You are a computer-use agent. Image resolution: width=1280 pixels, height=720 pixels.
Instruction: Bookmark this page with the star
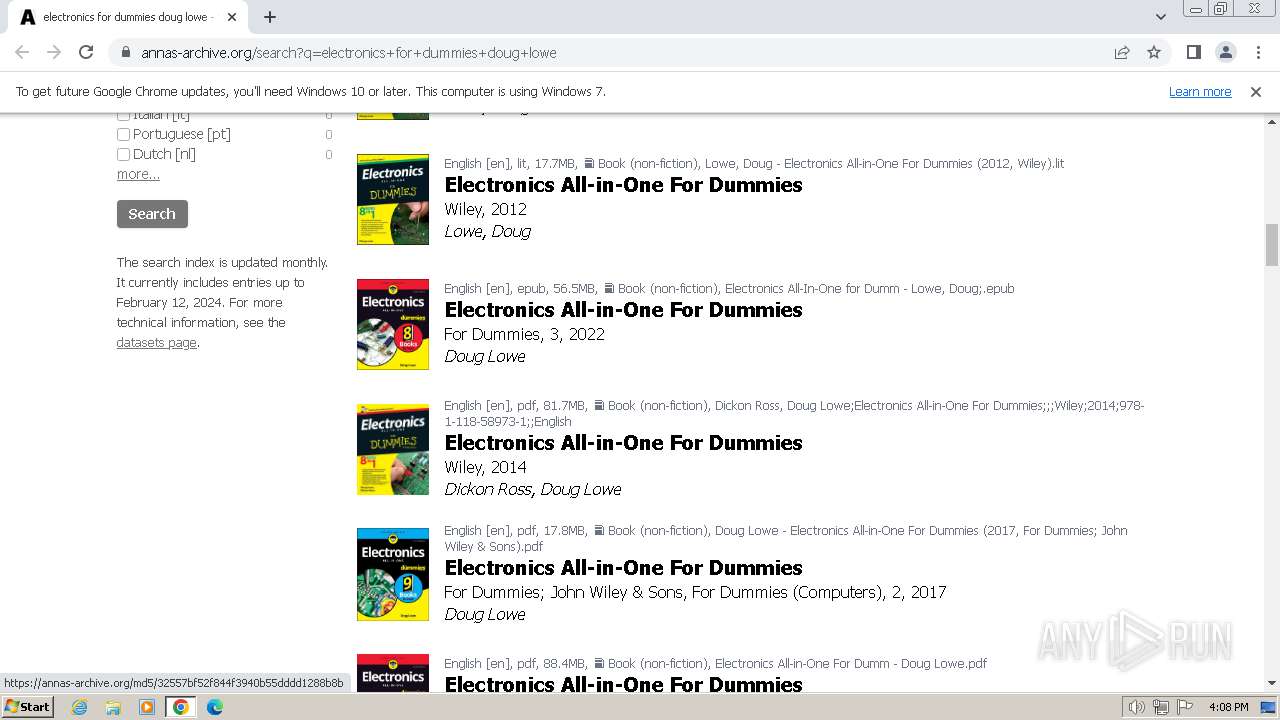pyautogui.click(x=1154, y=52)
